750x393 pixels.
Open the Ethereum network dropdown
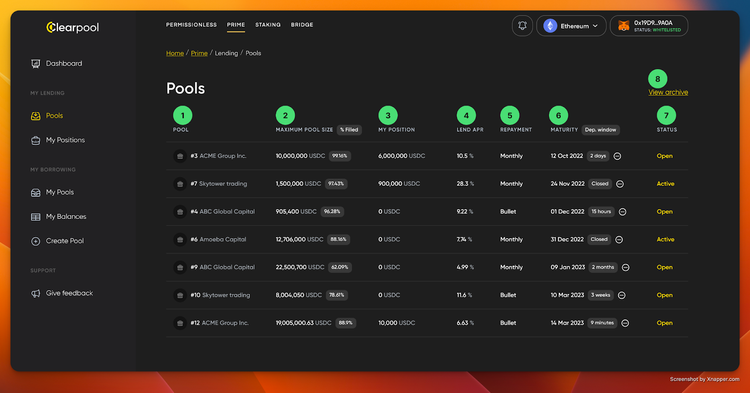(x=571, y=26)
